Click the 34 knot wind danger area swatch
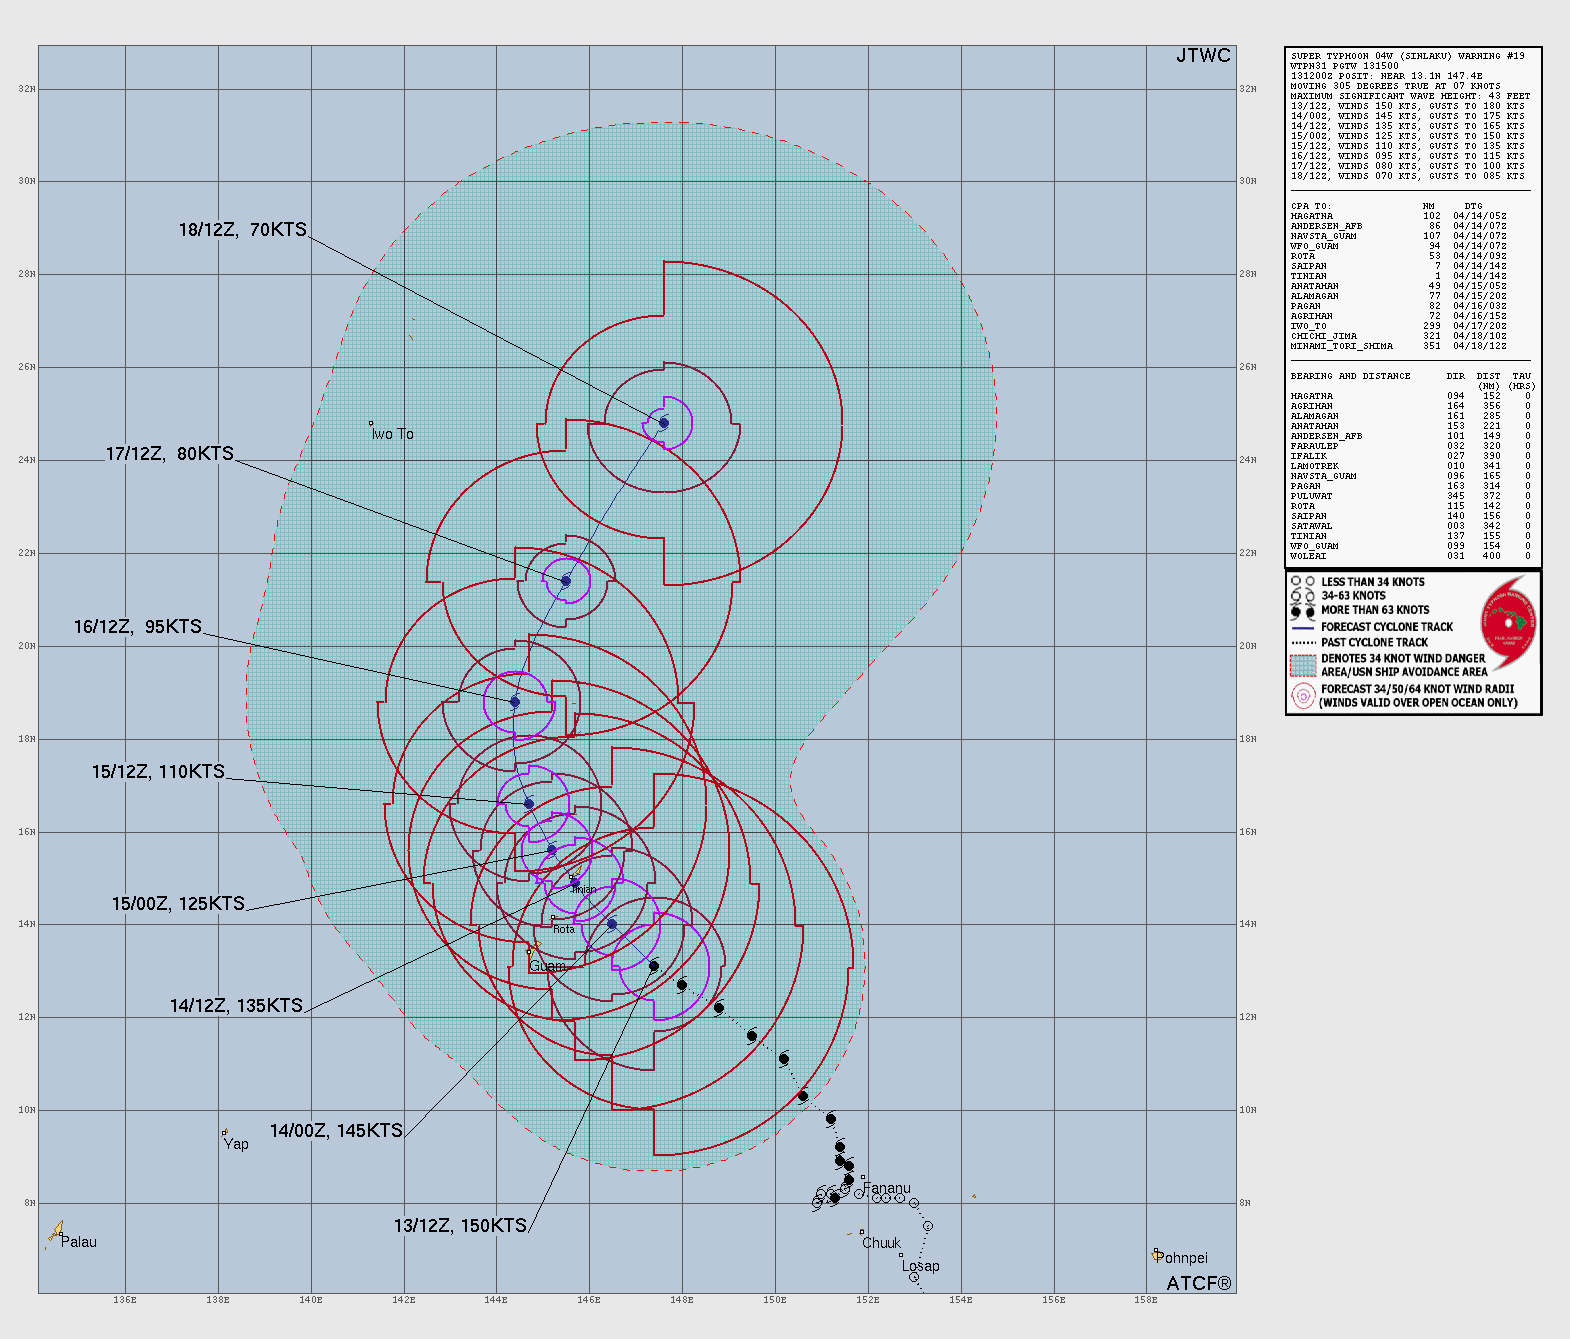This screenshot has height=1339, width=1570. pos(1302,666)
